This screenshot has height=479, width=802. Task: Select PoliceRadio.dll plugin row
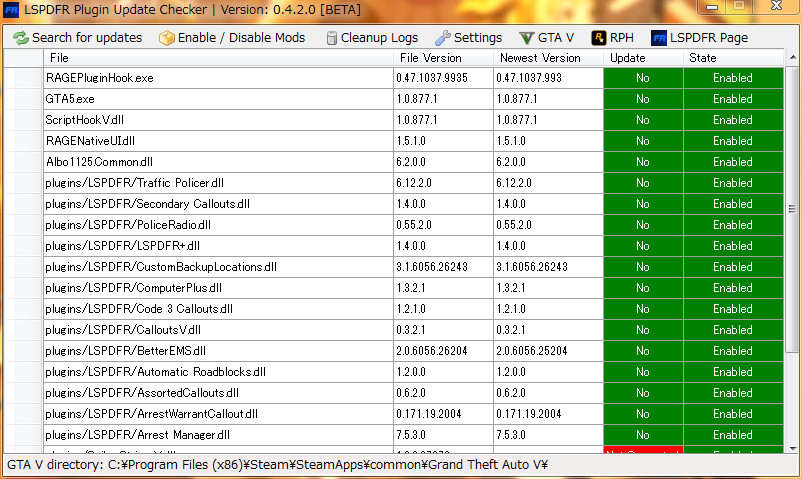coord(393,225)
